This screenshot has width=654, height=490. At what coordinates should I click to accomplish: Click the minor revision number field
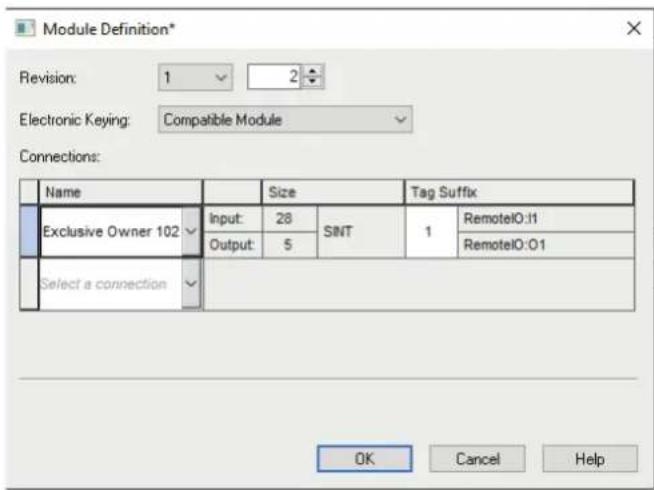point(274,77)
